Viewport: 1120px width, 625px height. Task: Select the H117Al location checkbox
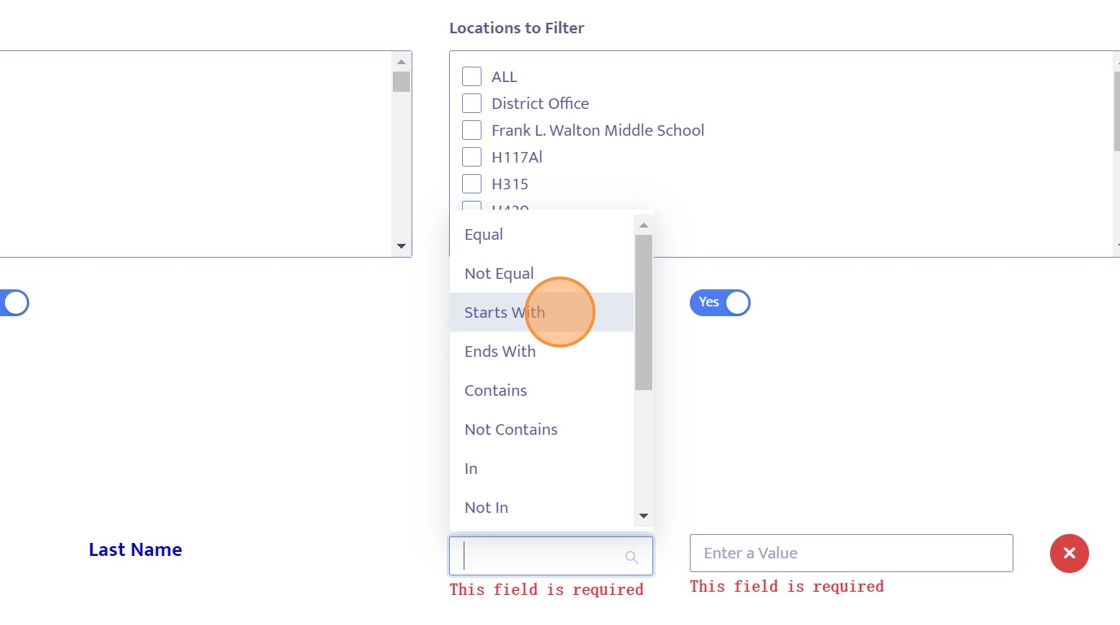click(472, 157)
